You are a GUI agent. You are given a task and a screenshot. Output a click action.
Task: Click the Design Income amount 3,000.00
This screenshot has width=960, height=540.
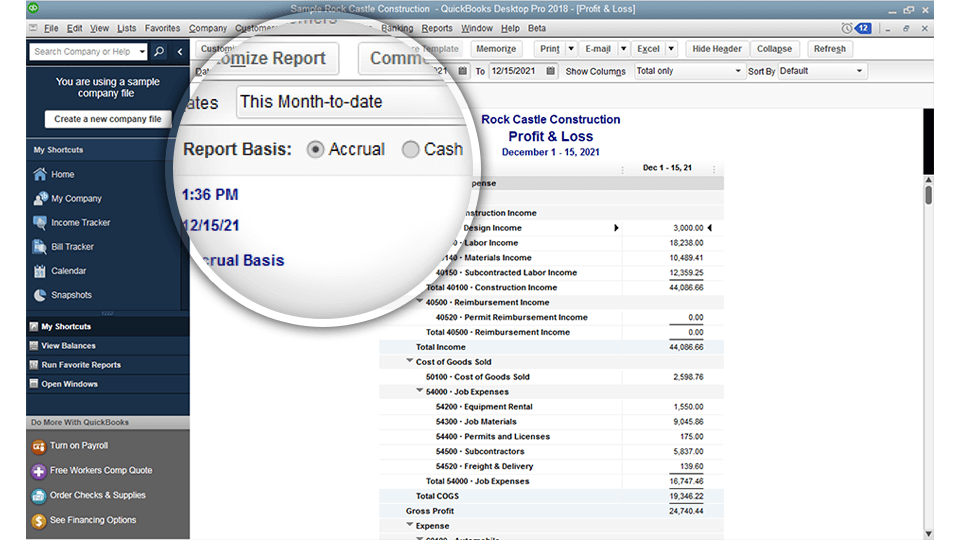[x=688, y=228]
